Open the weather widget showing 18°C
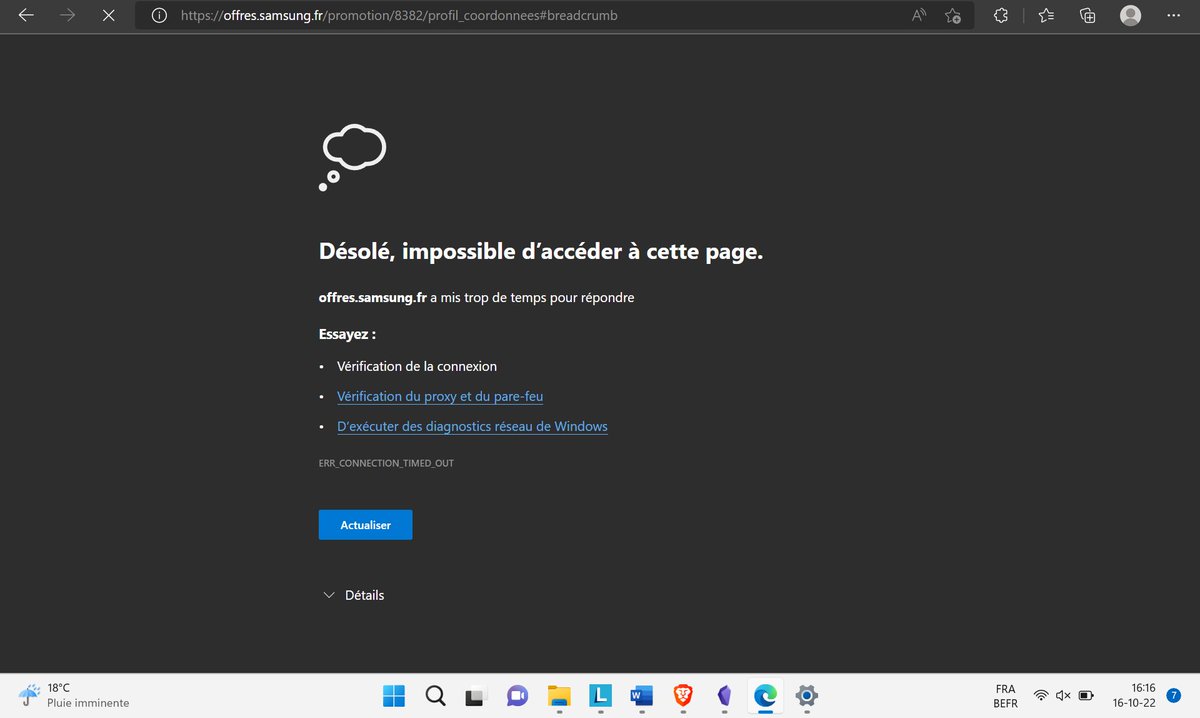This screenshot has width=1200, height=718. [75, 695]
